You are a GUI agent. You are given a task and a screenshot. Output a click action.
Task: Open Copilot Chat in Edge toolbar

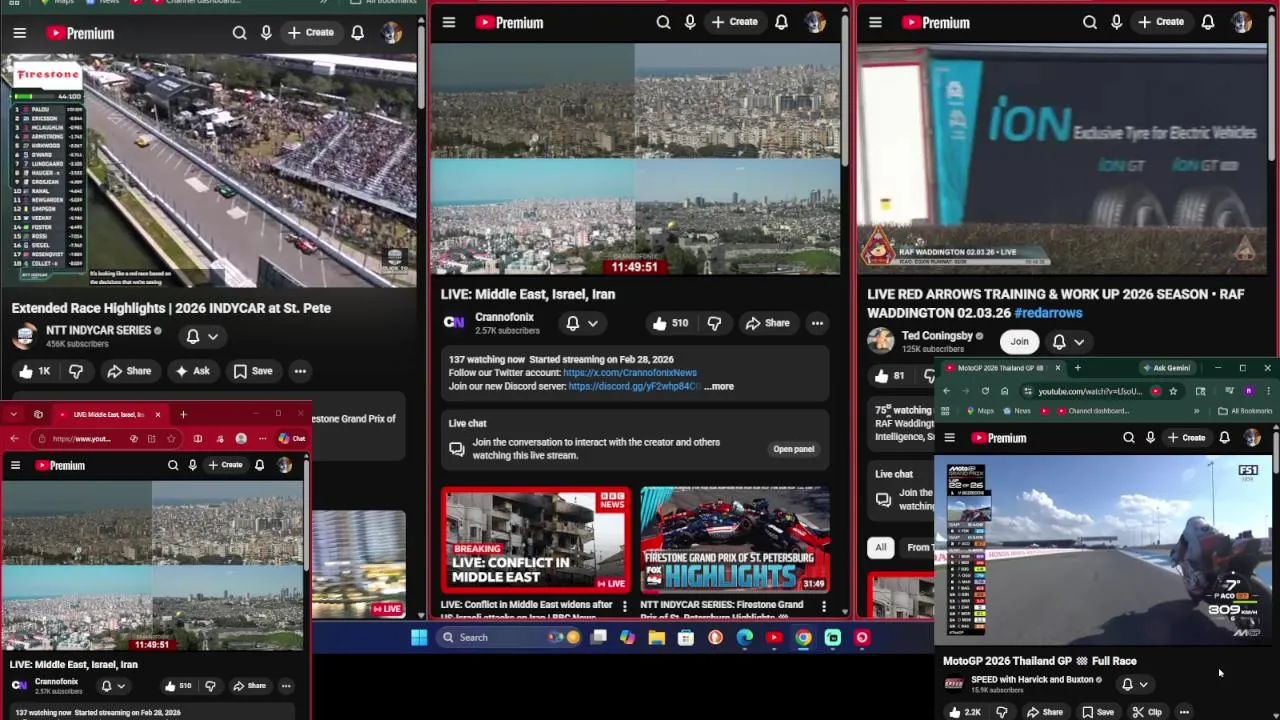coord(292,438)
